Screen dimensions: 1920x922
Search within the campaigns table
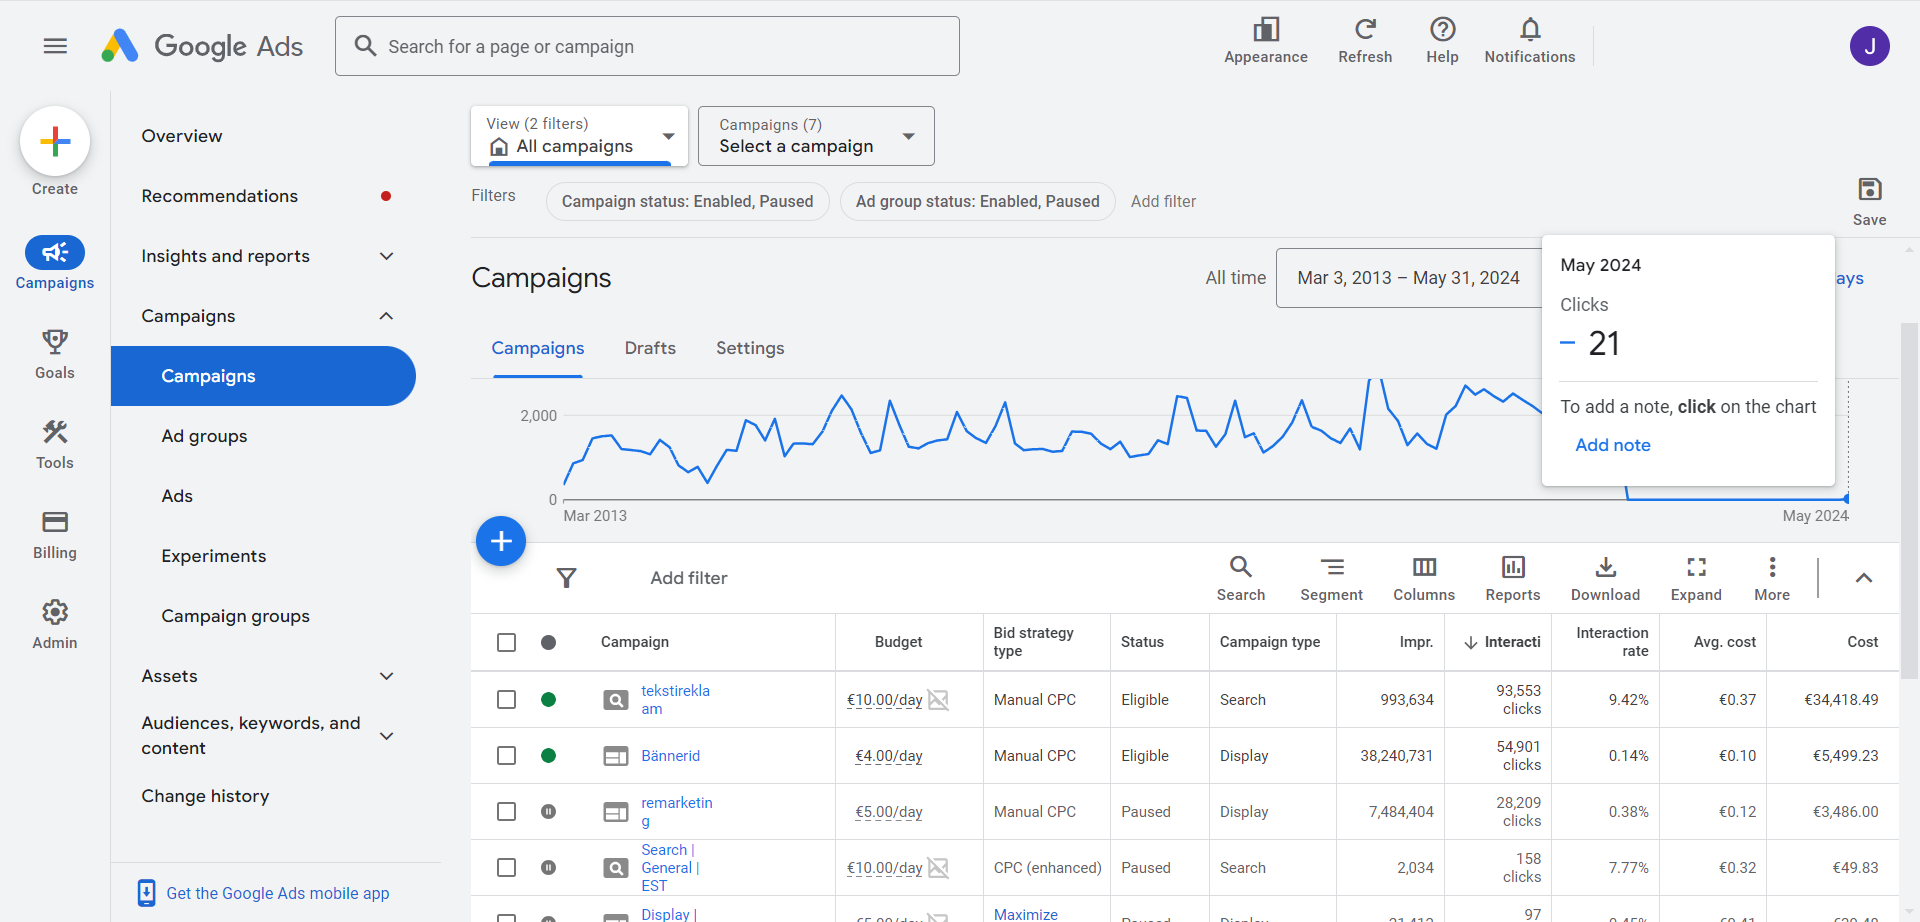pyautogui.click(x=1241, y=578)
